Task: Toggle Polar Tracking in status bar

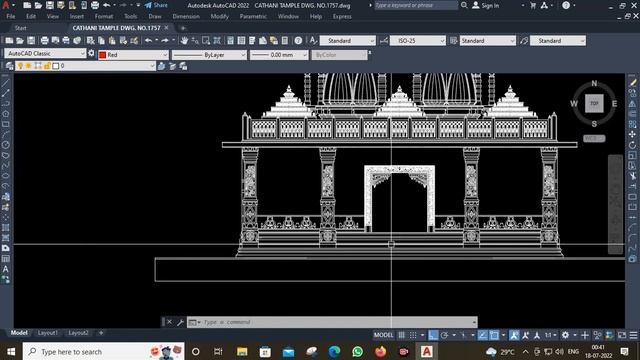Action: 444,335
